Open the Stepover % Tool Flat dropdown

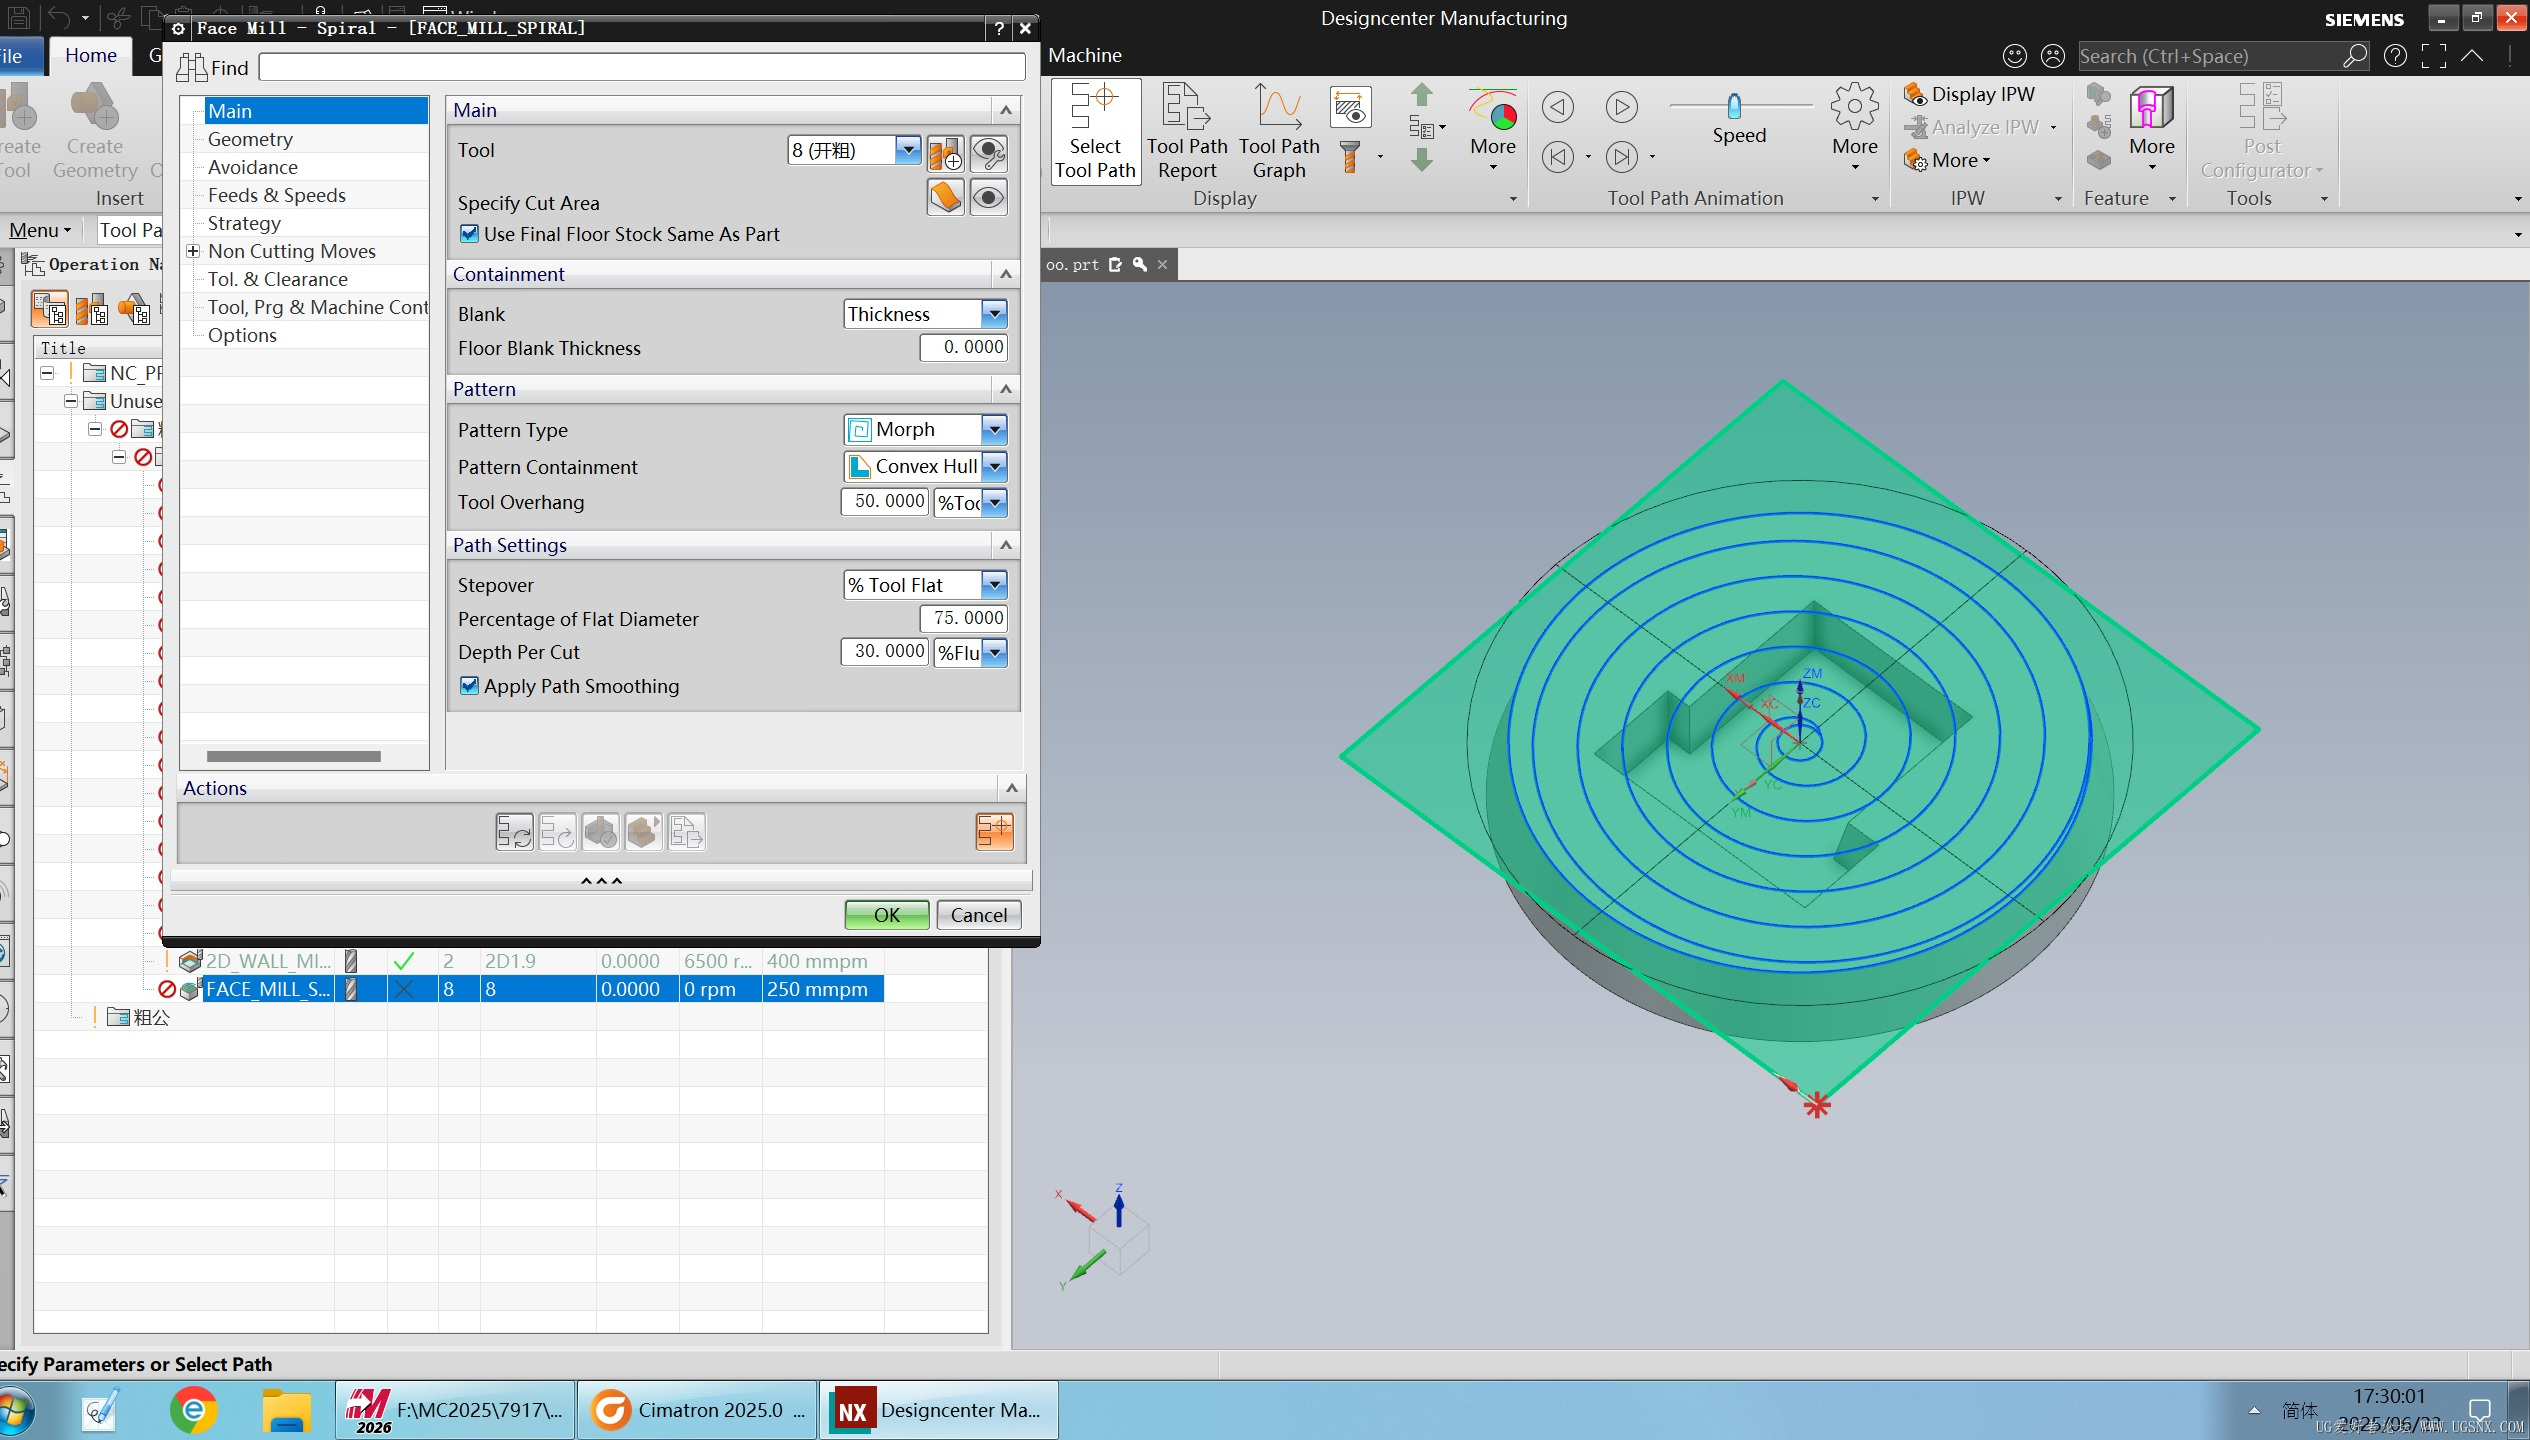coord(993,585)
